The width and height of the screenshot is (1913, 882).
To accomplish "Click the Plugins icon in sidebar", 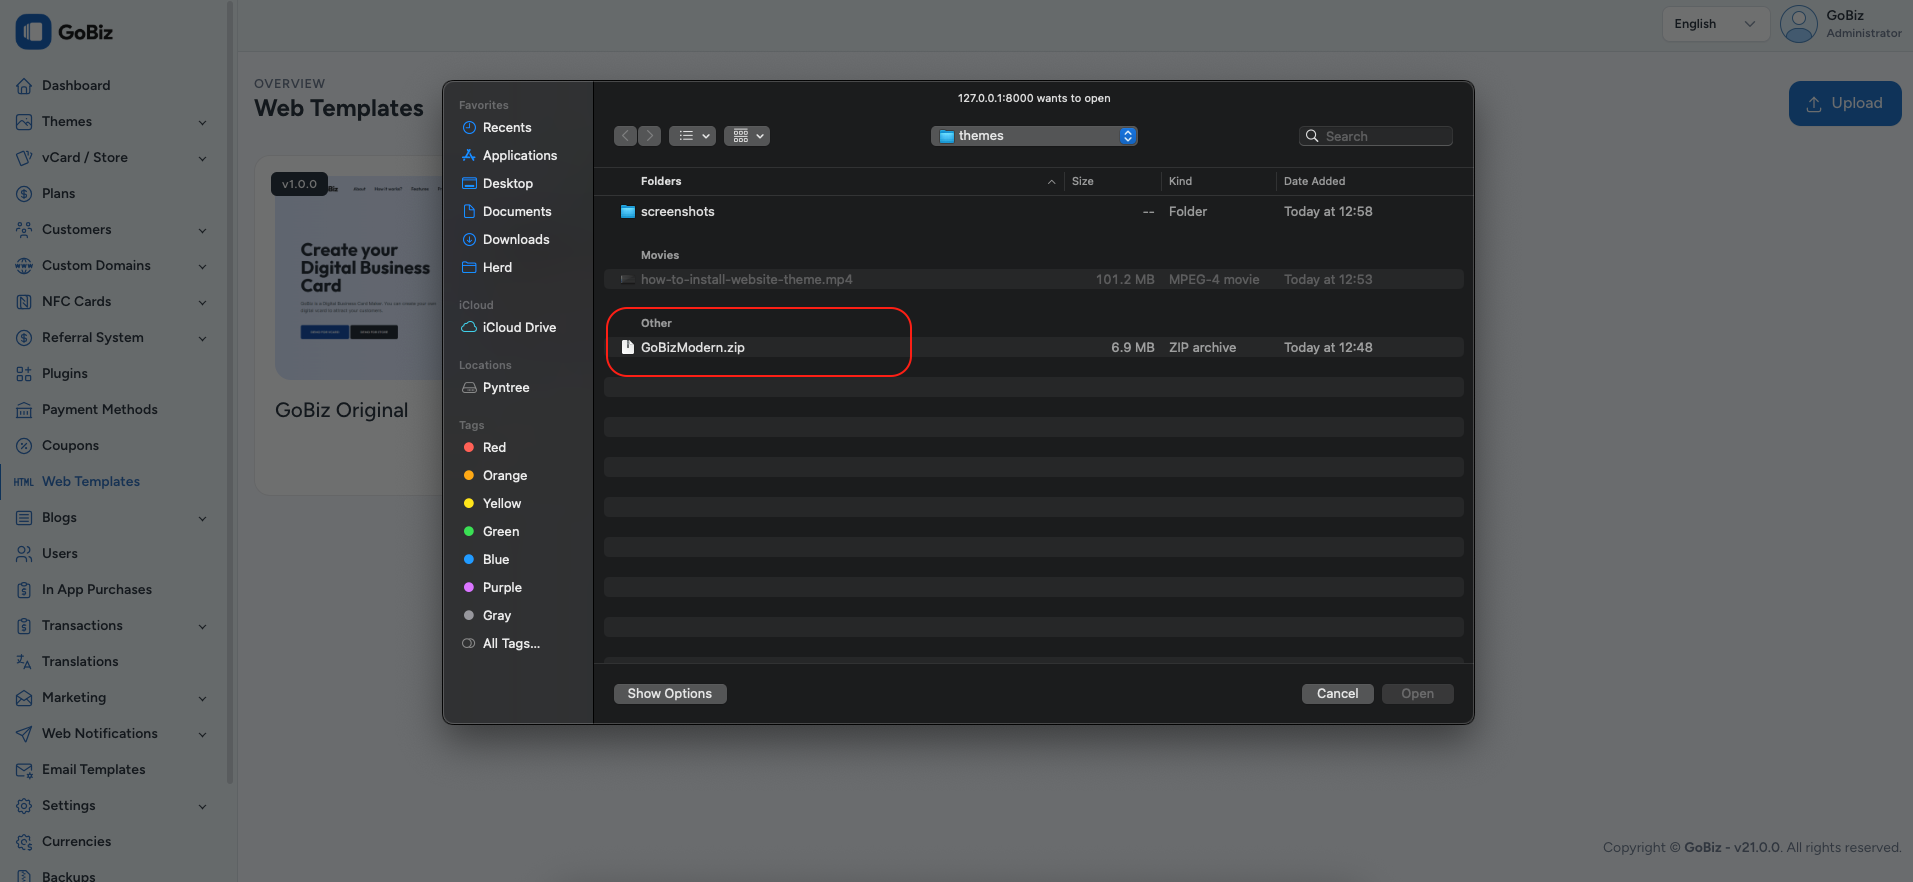I will [x=24, y=374].
